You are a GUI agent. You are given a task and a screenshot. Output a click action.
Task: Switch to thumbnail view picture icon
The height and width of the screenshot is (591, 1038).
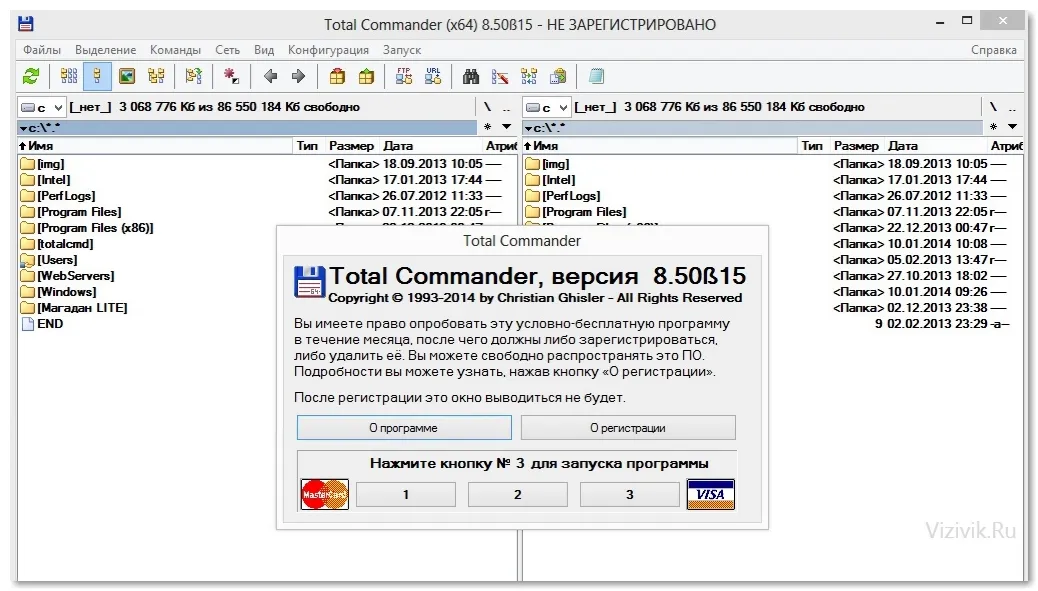point(126,77)
